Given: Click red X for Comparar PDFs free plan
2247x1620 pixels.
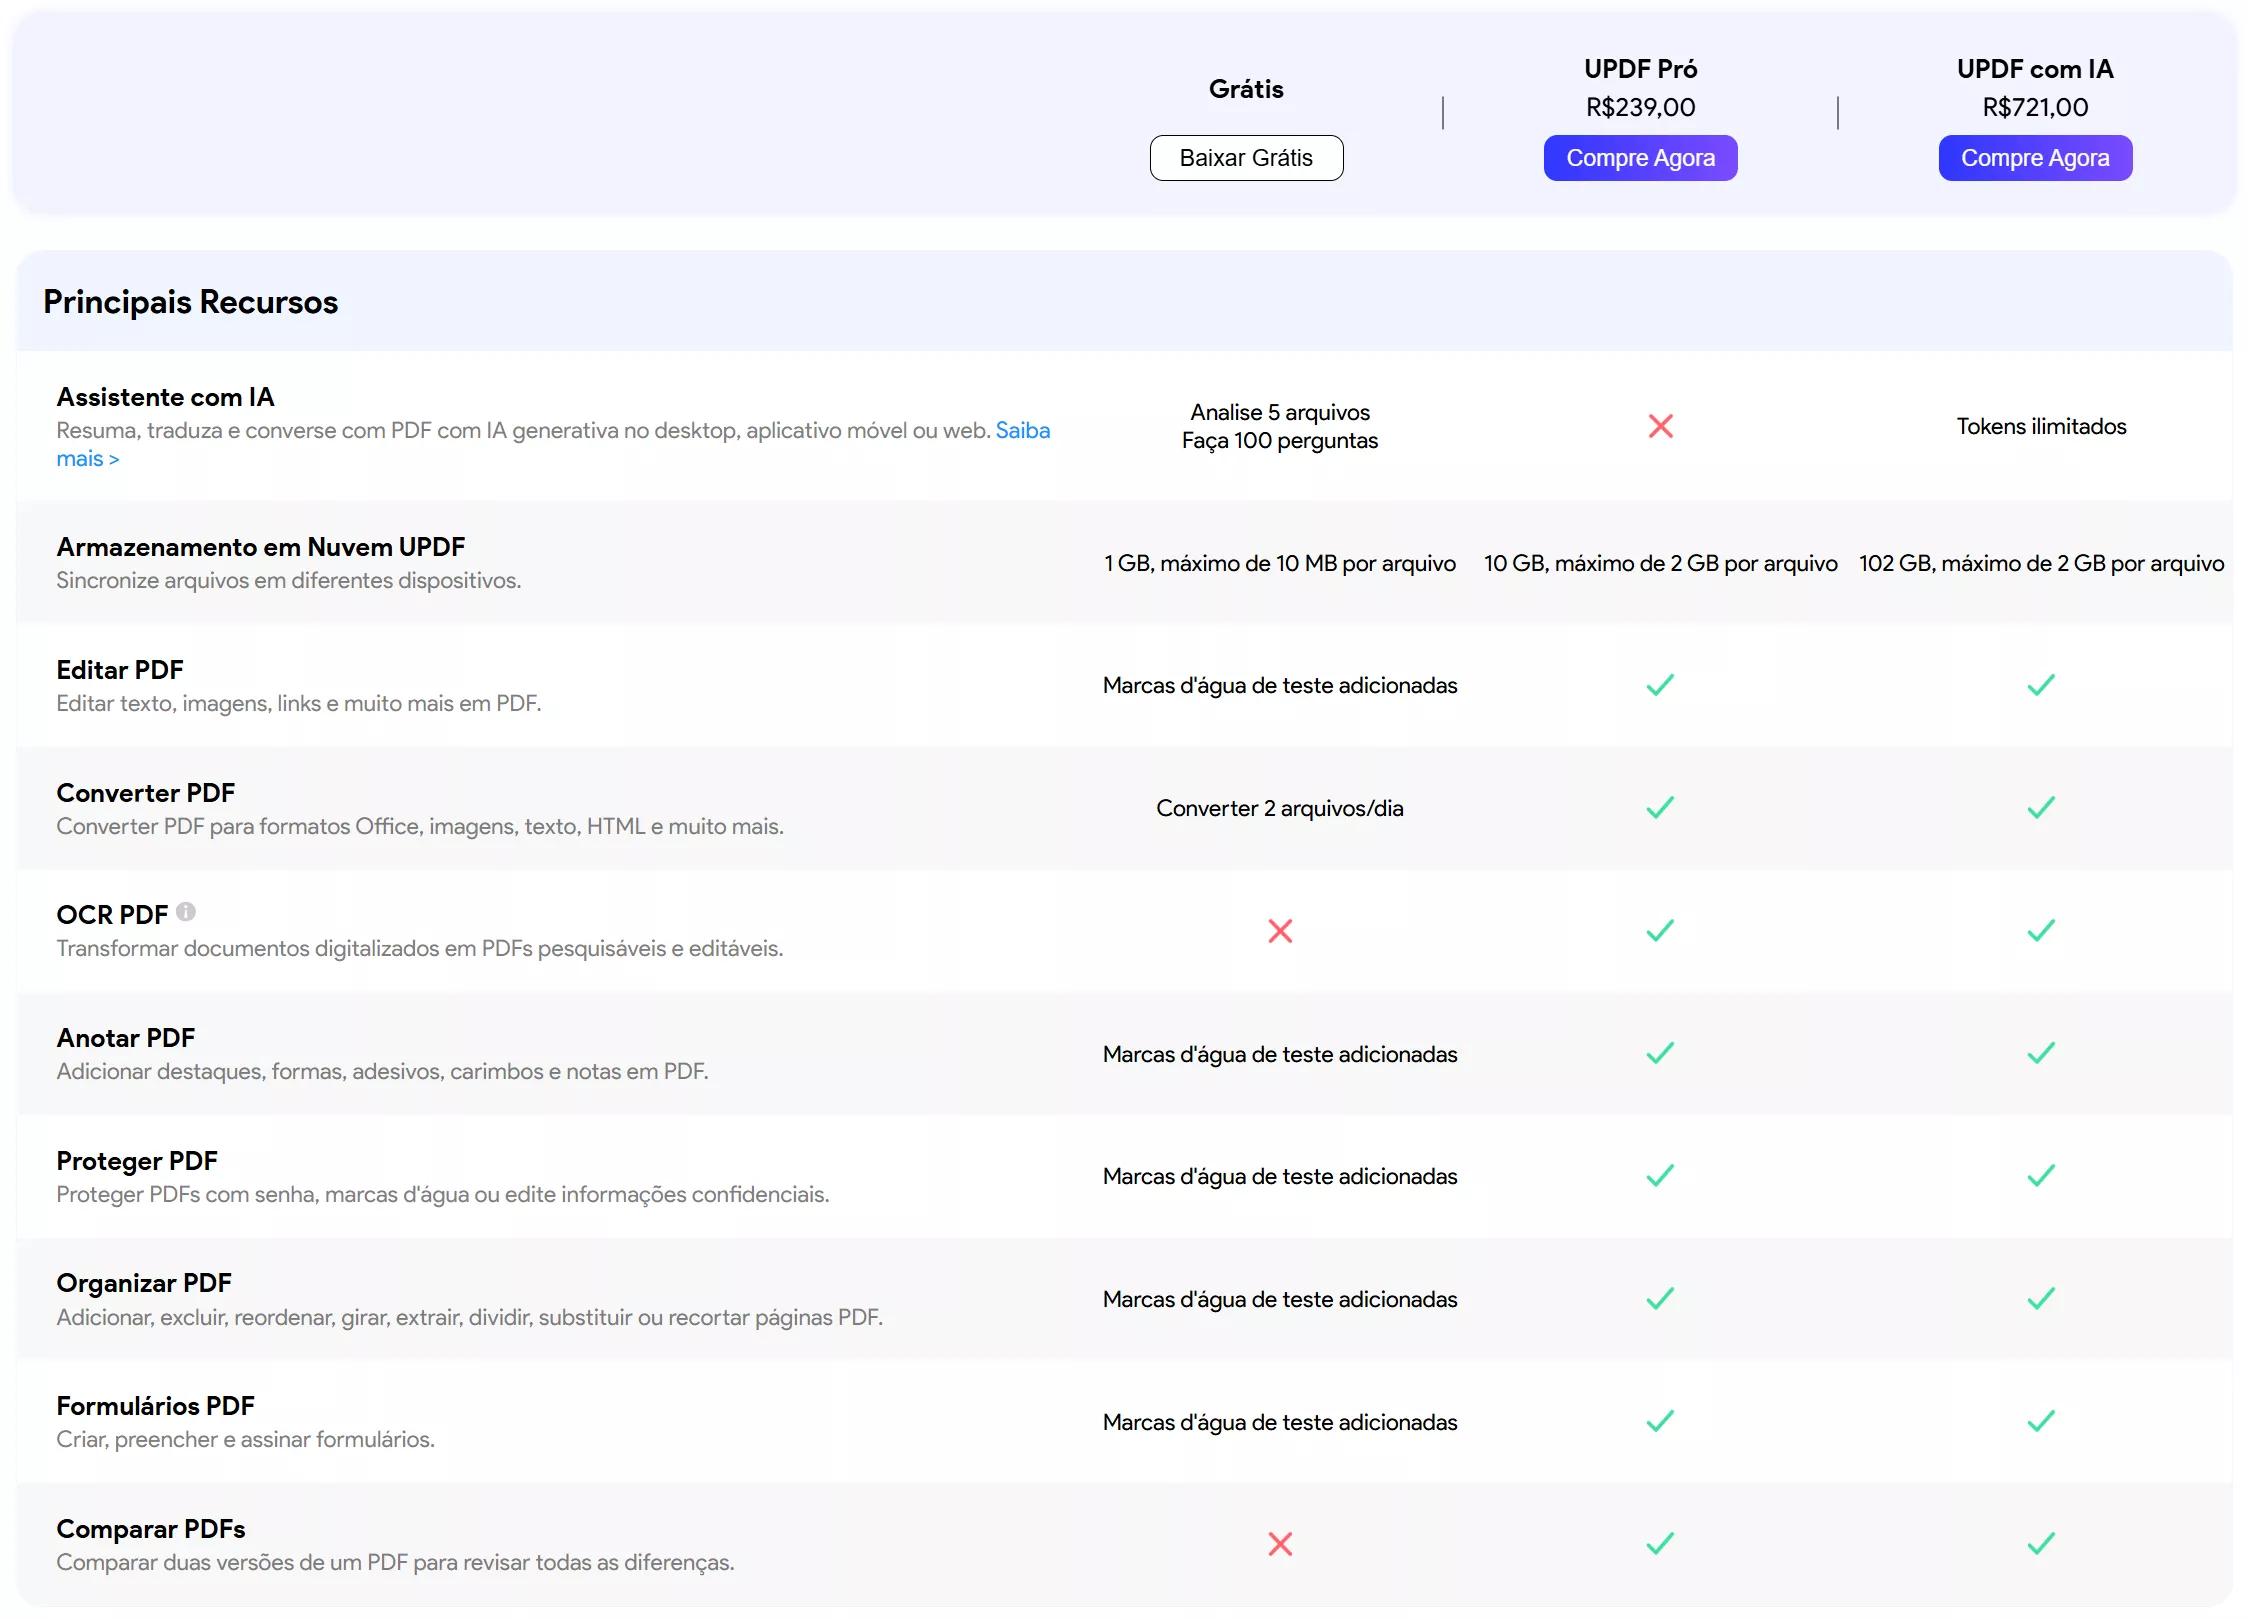Looking at the screenshot, I should [x=1280, y=1544].
